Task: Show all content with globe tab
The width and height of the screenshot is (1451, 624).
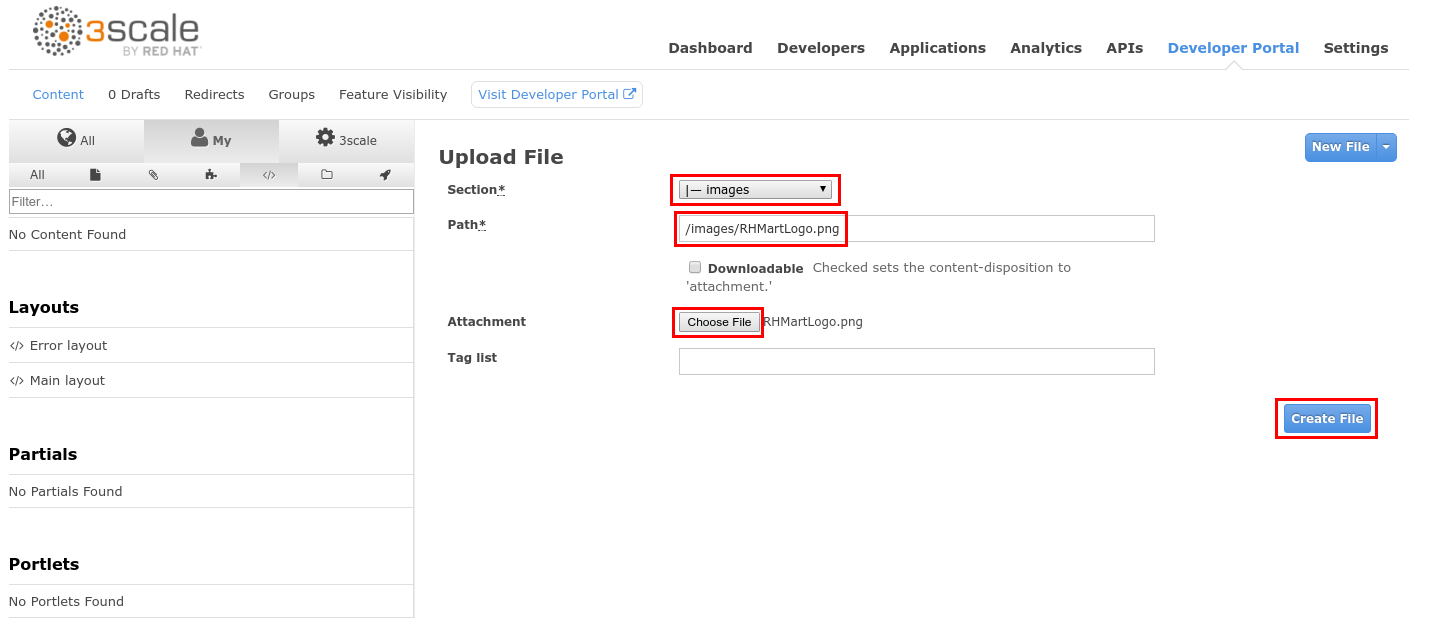Action: (x=76, y=140)
